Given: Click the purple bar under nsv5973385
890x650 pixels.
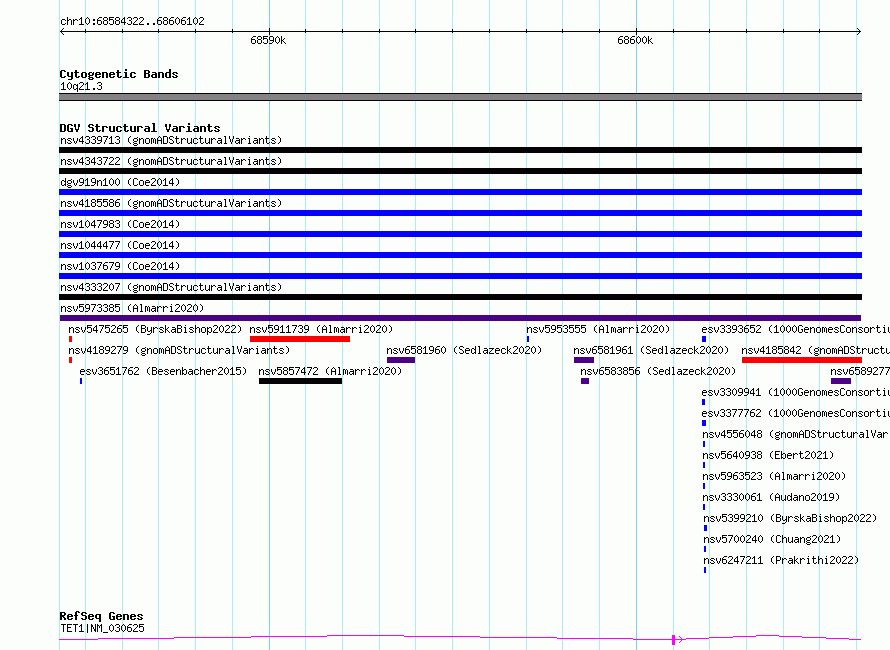Looking at the screenshot, I should (x=460, y=318).
